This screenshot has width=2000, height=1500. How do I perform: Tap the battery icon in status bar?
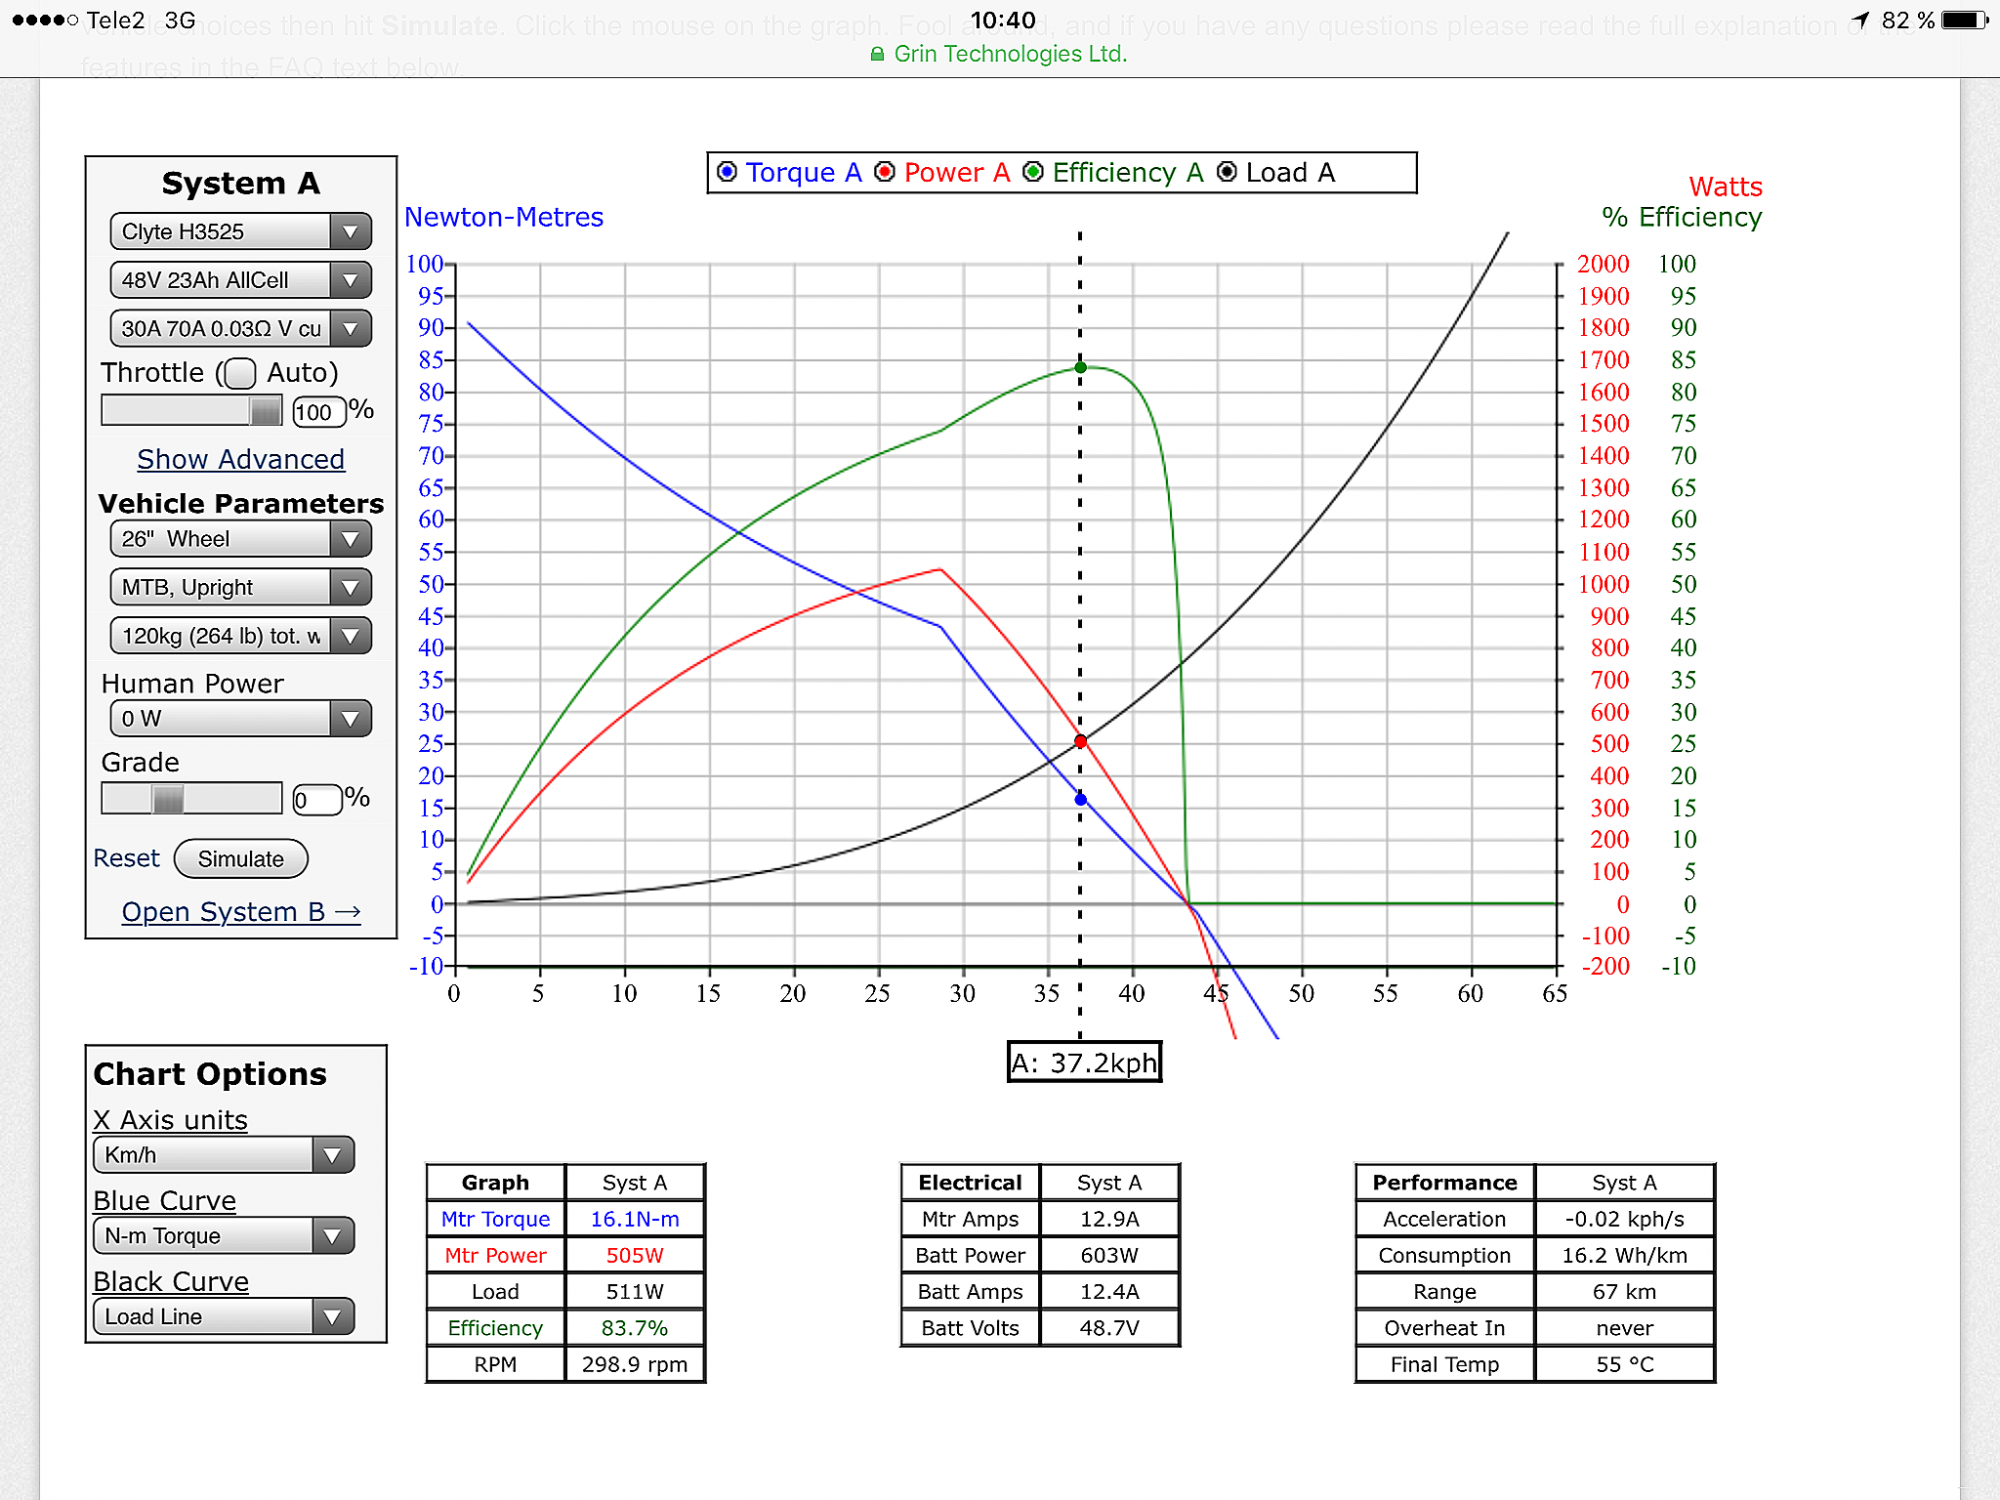1965,20
